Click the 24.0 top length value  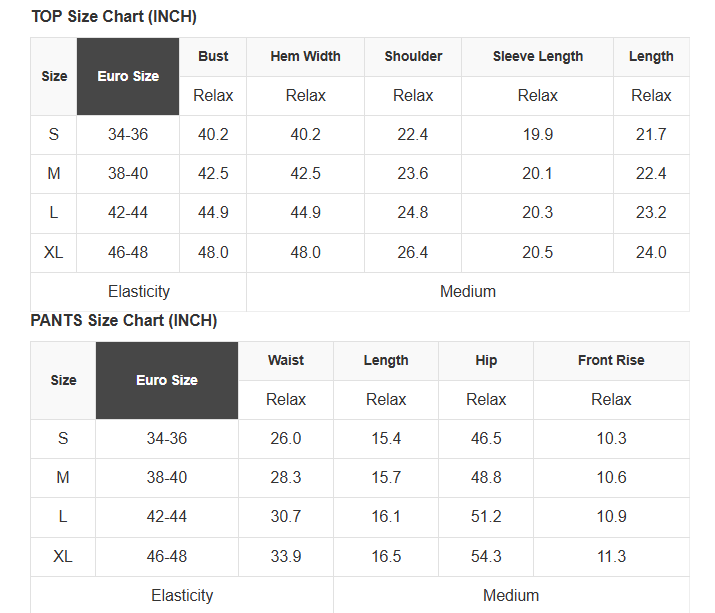[651, 252]
